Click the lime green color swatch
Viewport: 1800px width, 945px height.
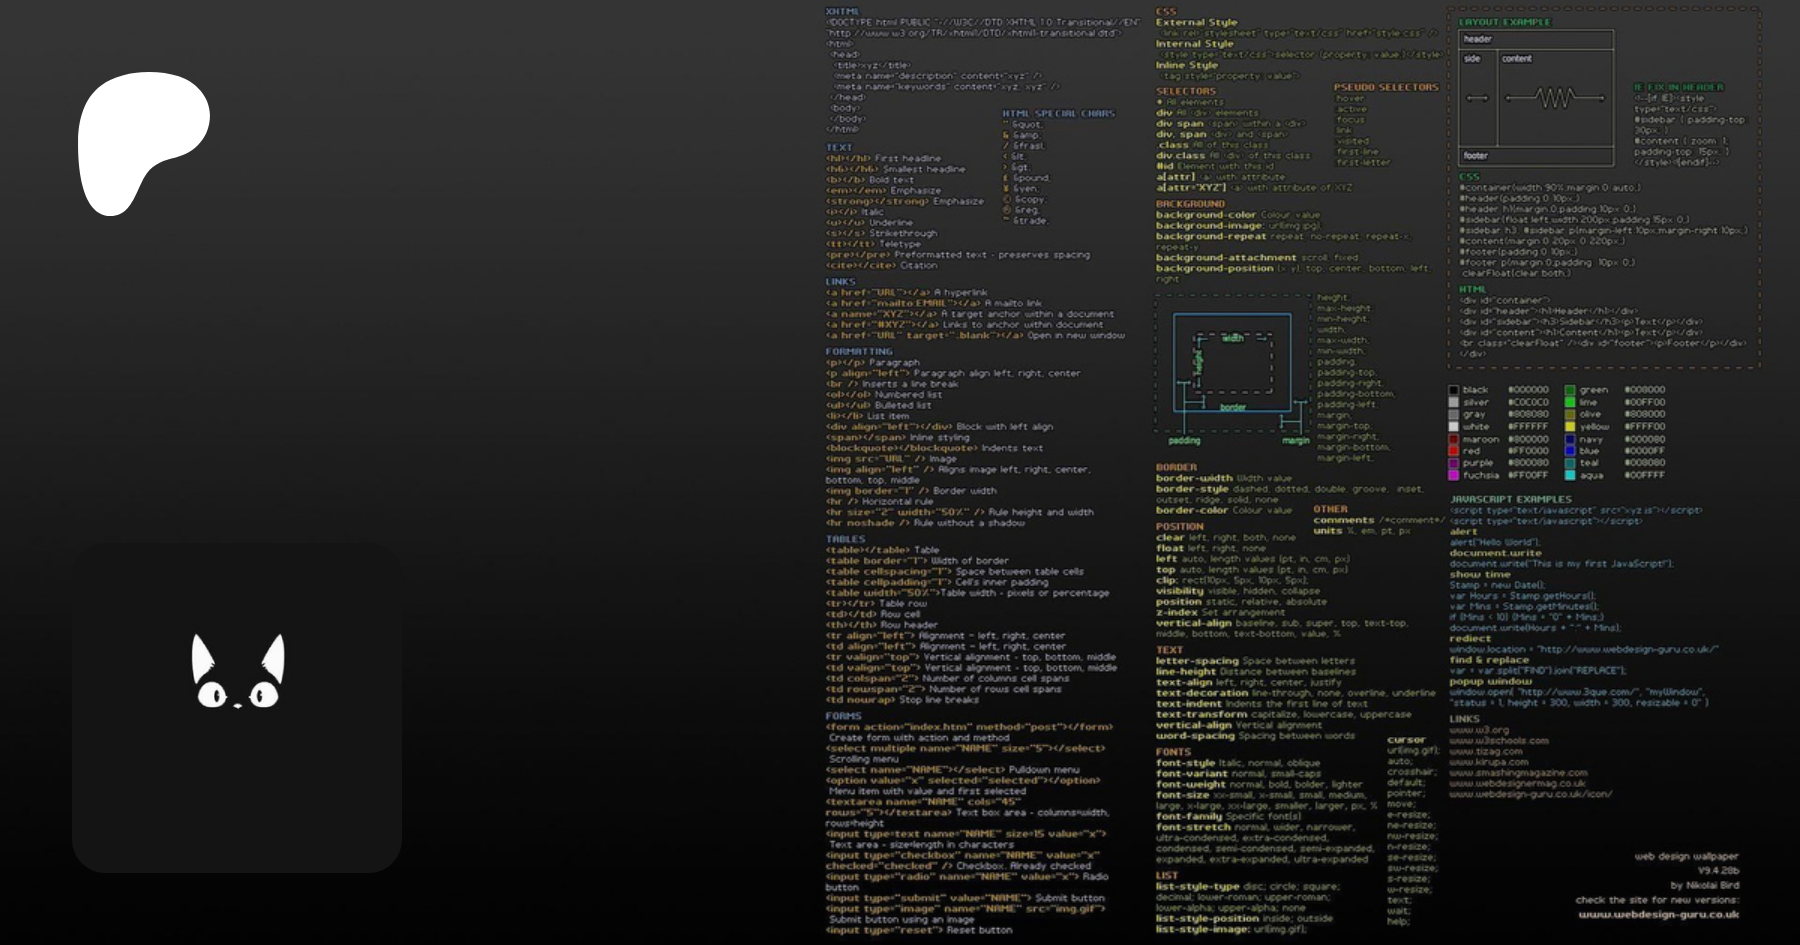tap(1570, 402)
